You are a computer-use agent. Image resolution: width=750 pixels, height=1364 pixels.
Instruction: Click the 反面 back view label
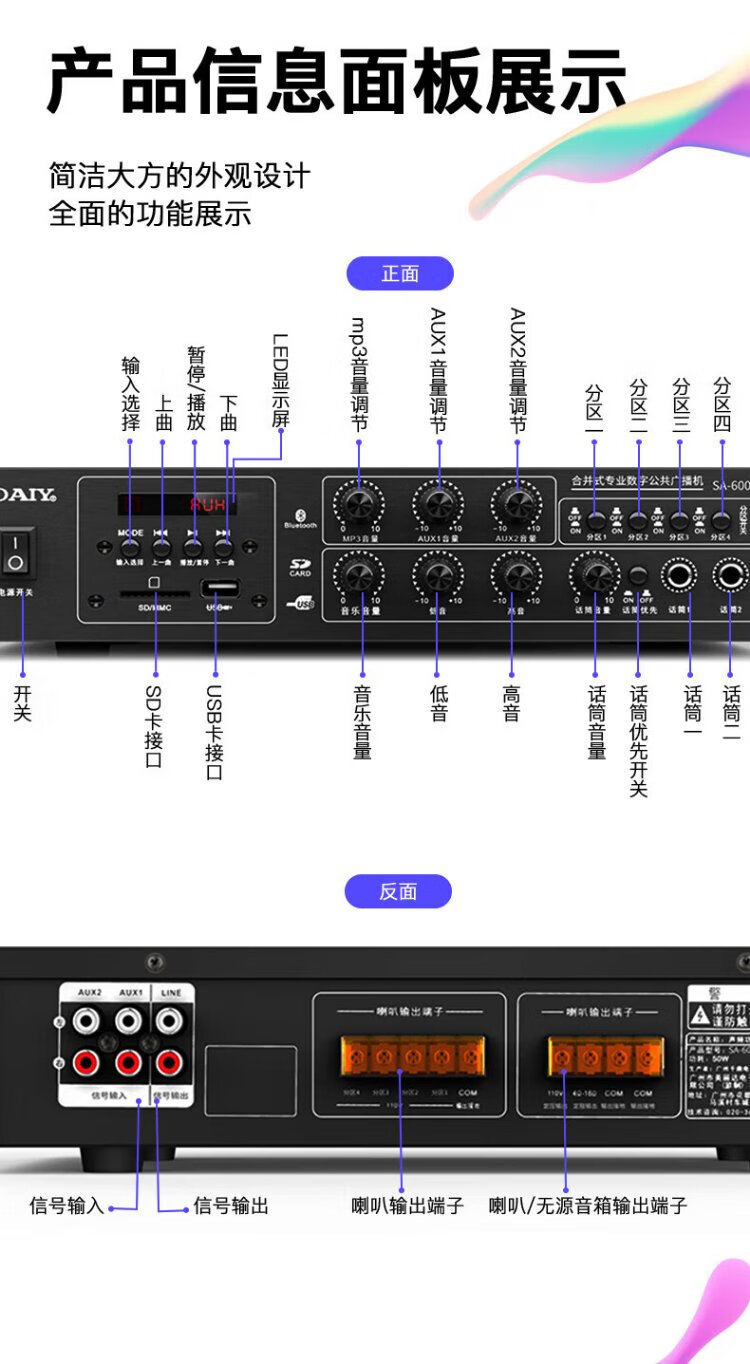click(x=398, y=891)
